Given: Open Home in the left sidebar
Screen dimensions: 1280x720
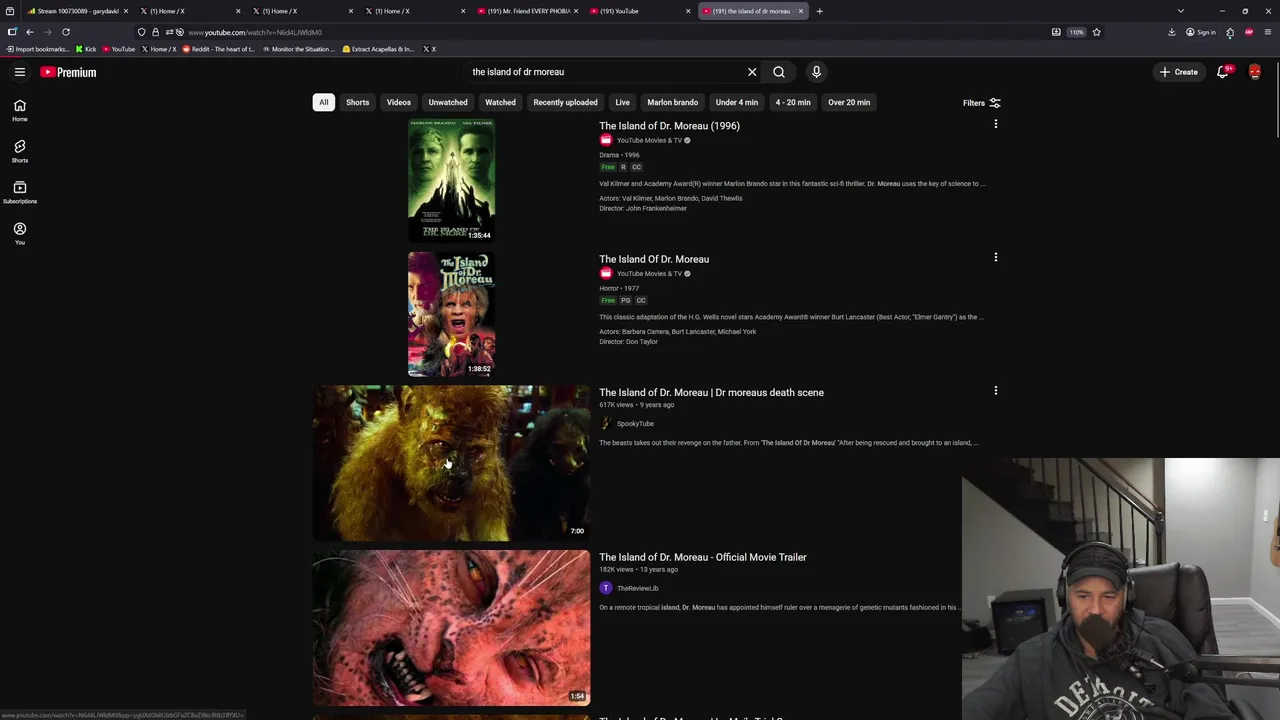Looking at the screenshot, I should [x=19, y=110].
